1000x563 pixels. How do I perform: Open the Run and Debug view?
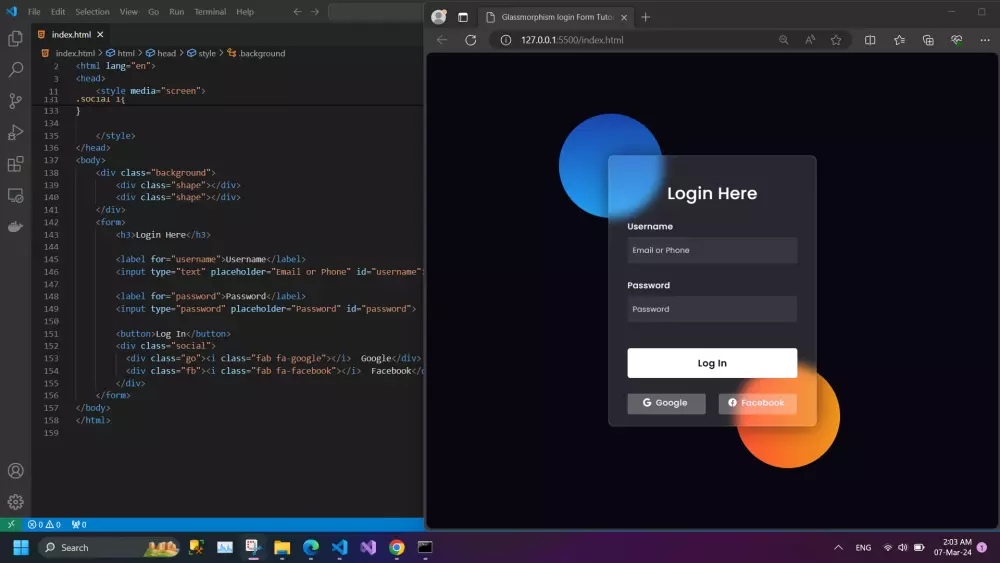[15, 132]
